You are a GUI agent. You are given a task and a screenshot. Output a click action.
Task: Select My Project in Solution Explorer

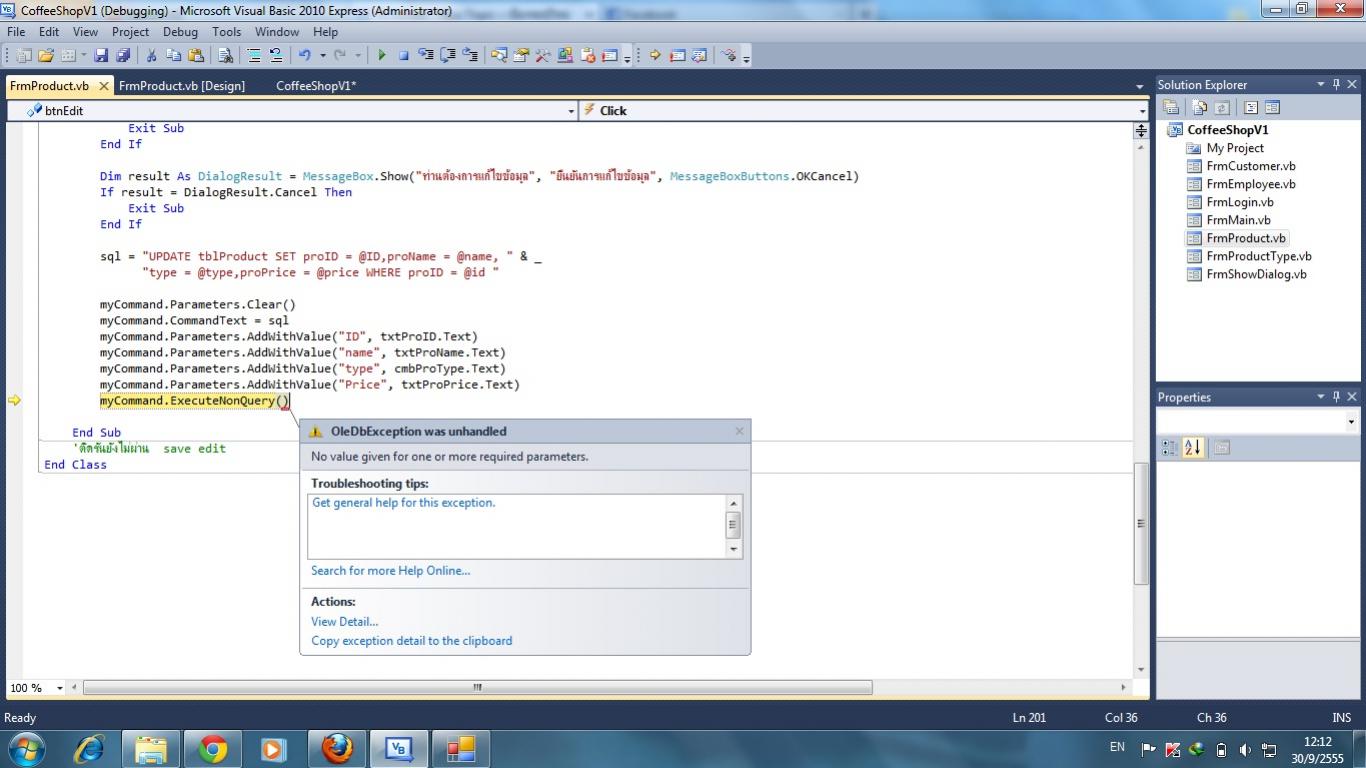point(1235,148)
